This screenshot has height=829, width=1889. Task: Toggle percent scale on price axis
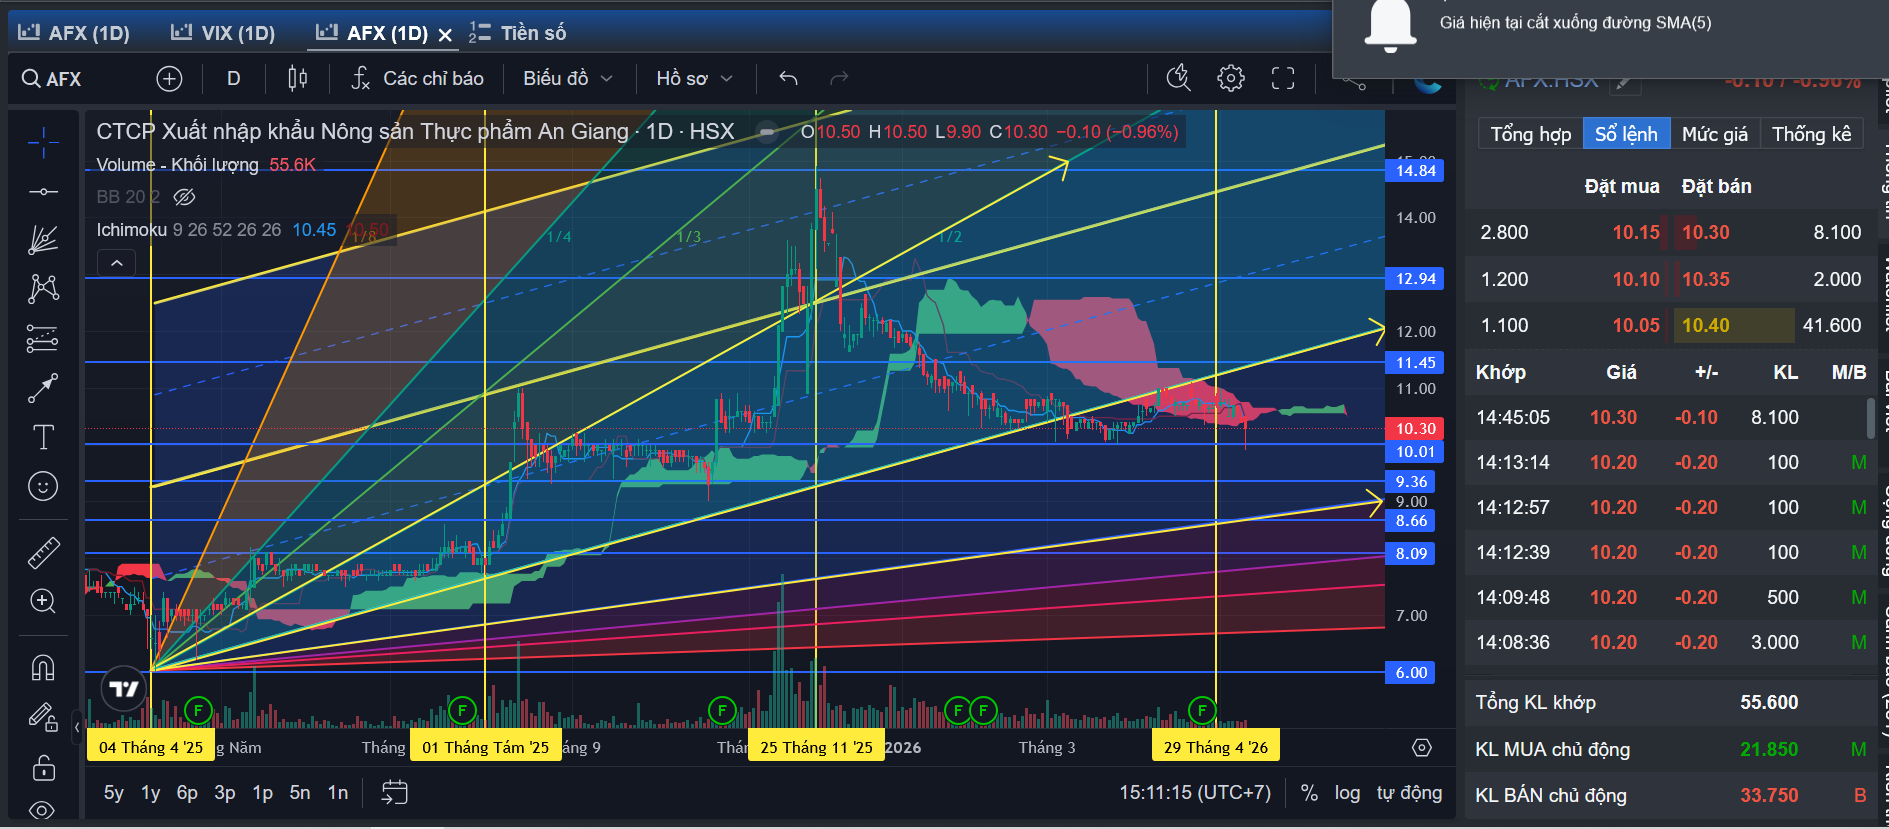pyautogui.click(x=1309, y=793)
